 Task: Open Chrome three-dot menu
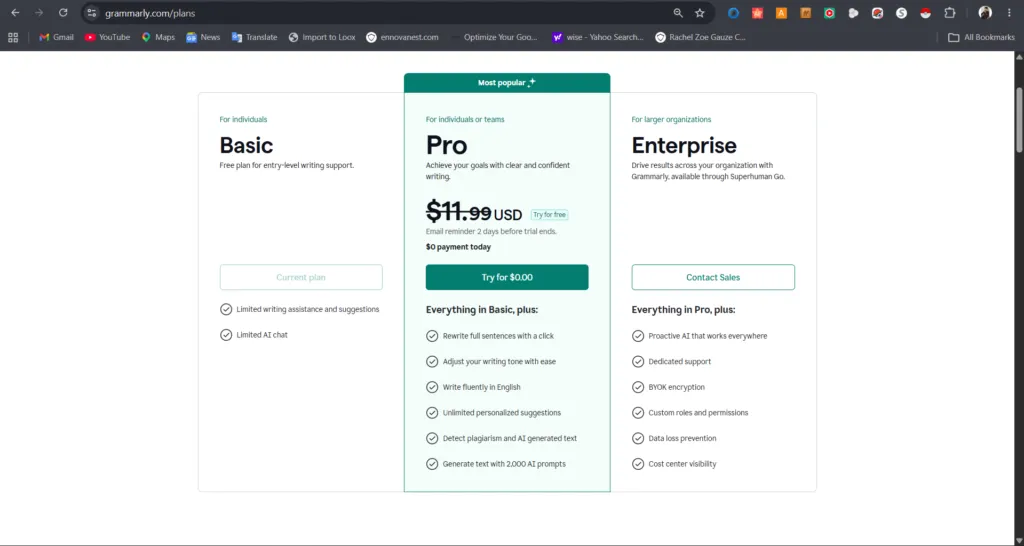[1009, 13]
